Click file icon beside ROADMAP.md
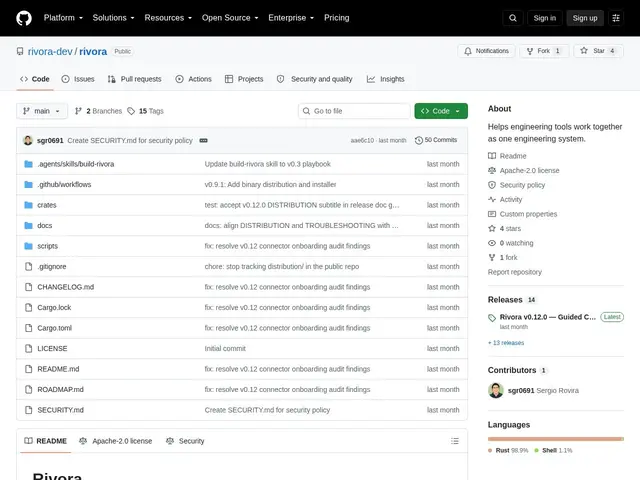Image resolution: width=640 pixels, height=480 pixels. [x=29, y=389]
